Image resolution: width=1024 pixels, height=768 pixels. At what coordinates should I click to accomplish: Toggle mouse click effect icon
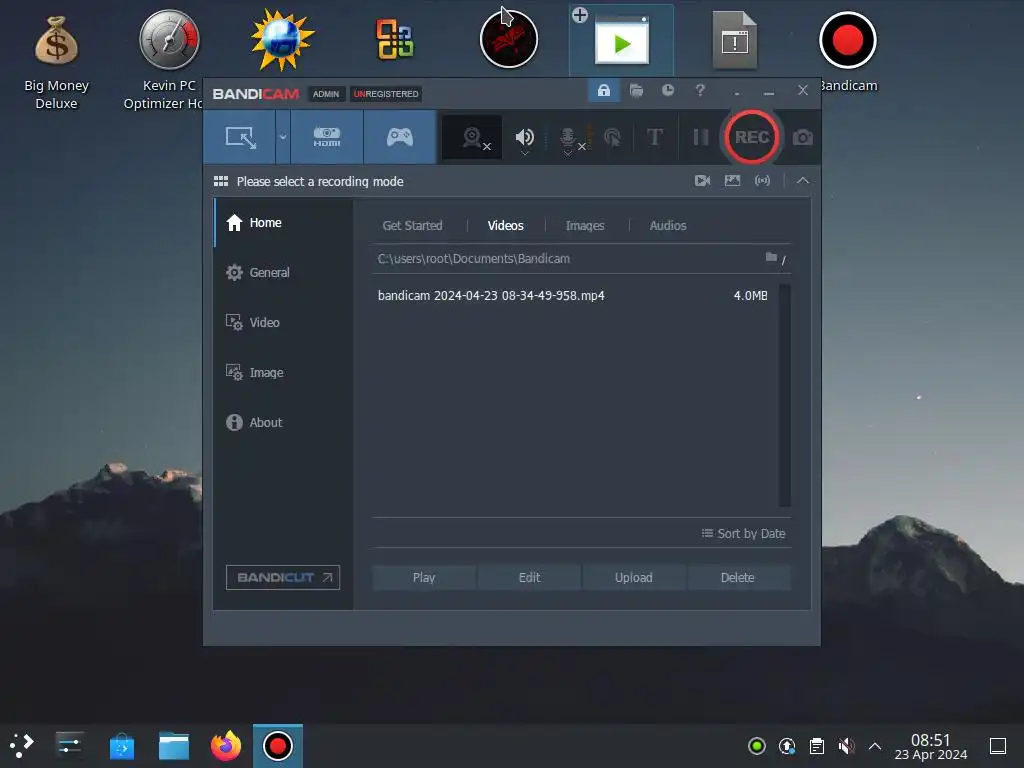pos(612,138)
